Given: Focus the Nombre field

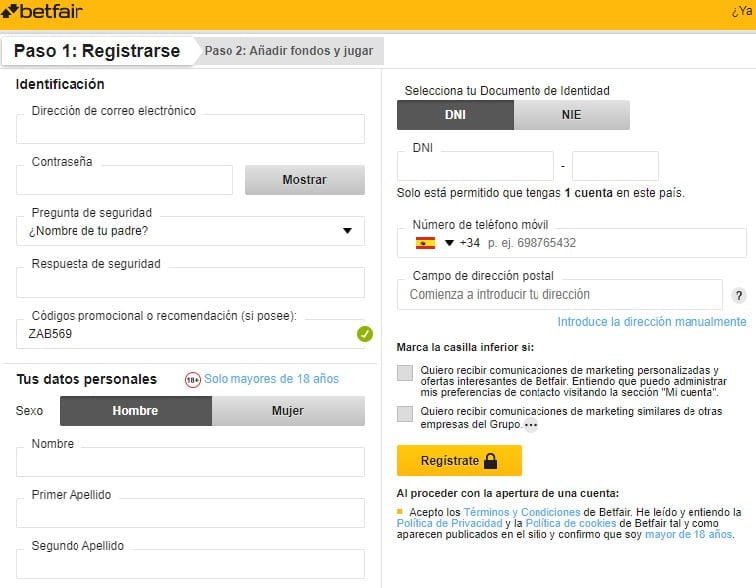Looking at the screenshot, I should tap(190, 462).
